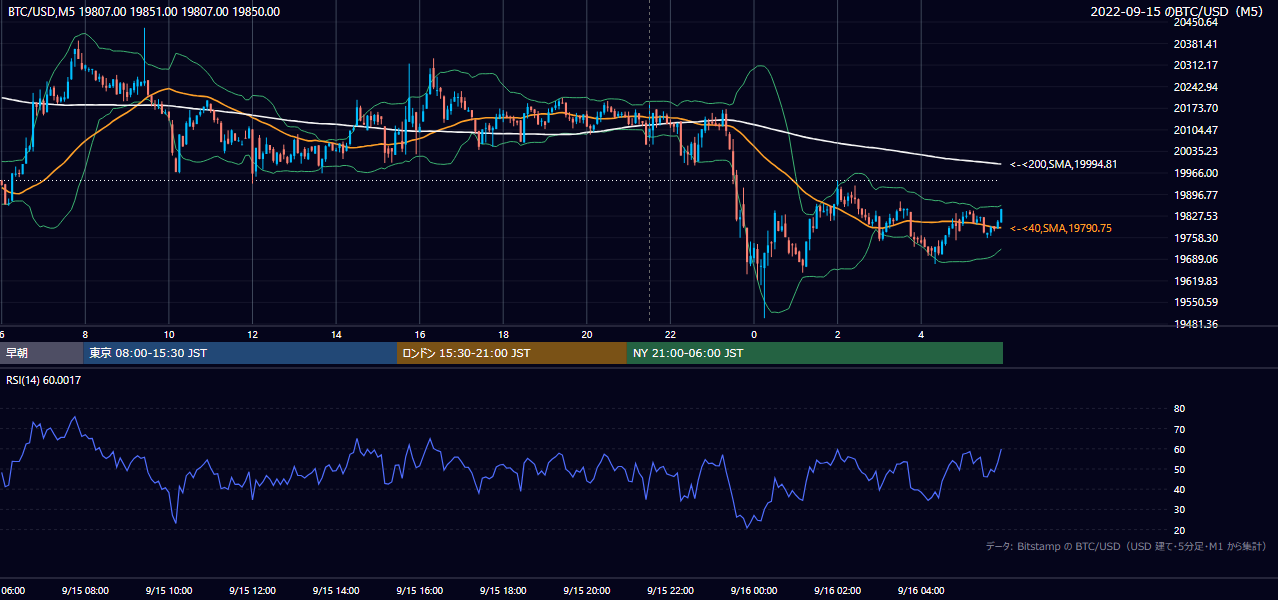
Task: Click RSI axis level 30
Action: pyautogui.click(x=1179, y=510)
